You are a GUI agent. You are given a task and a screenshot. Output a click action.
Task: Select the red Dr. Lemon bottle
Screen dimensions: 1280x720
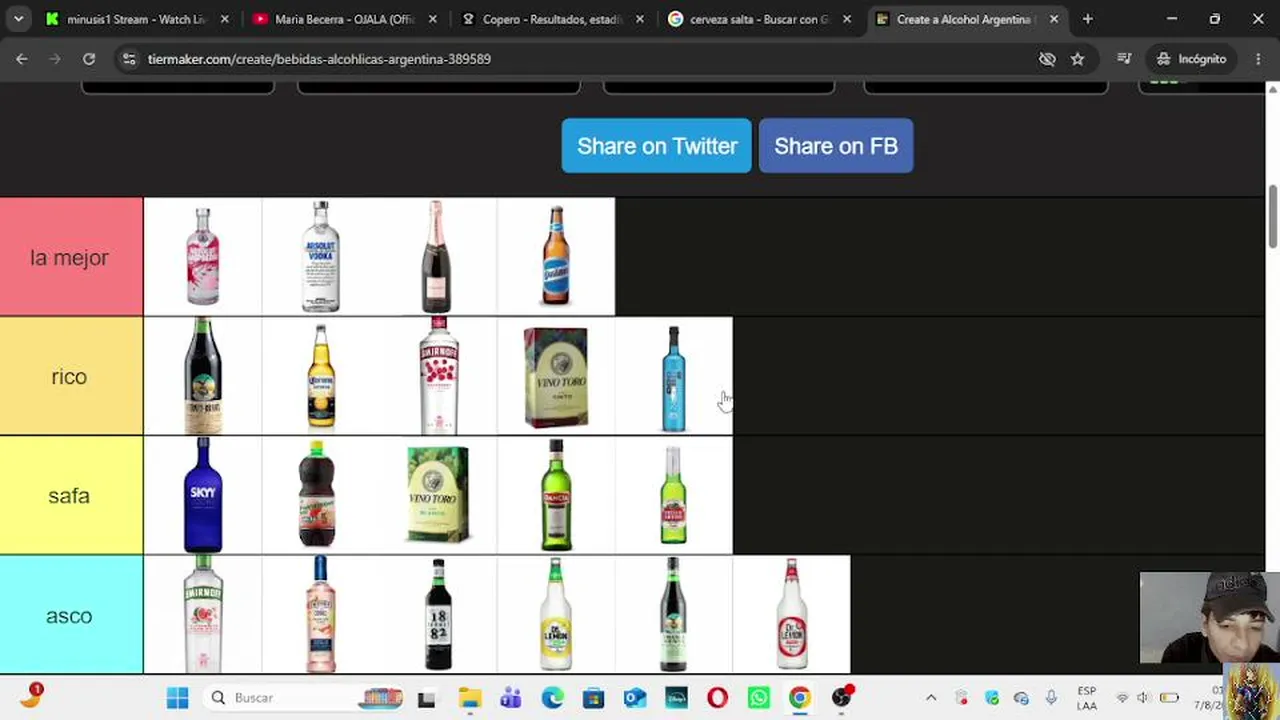(x=792, y=616)
